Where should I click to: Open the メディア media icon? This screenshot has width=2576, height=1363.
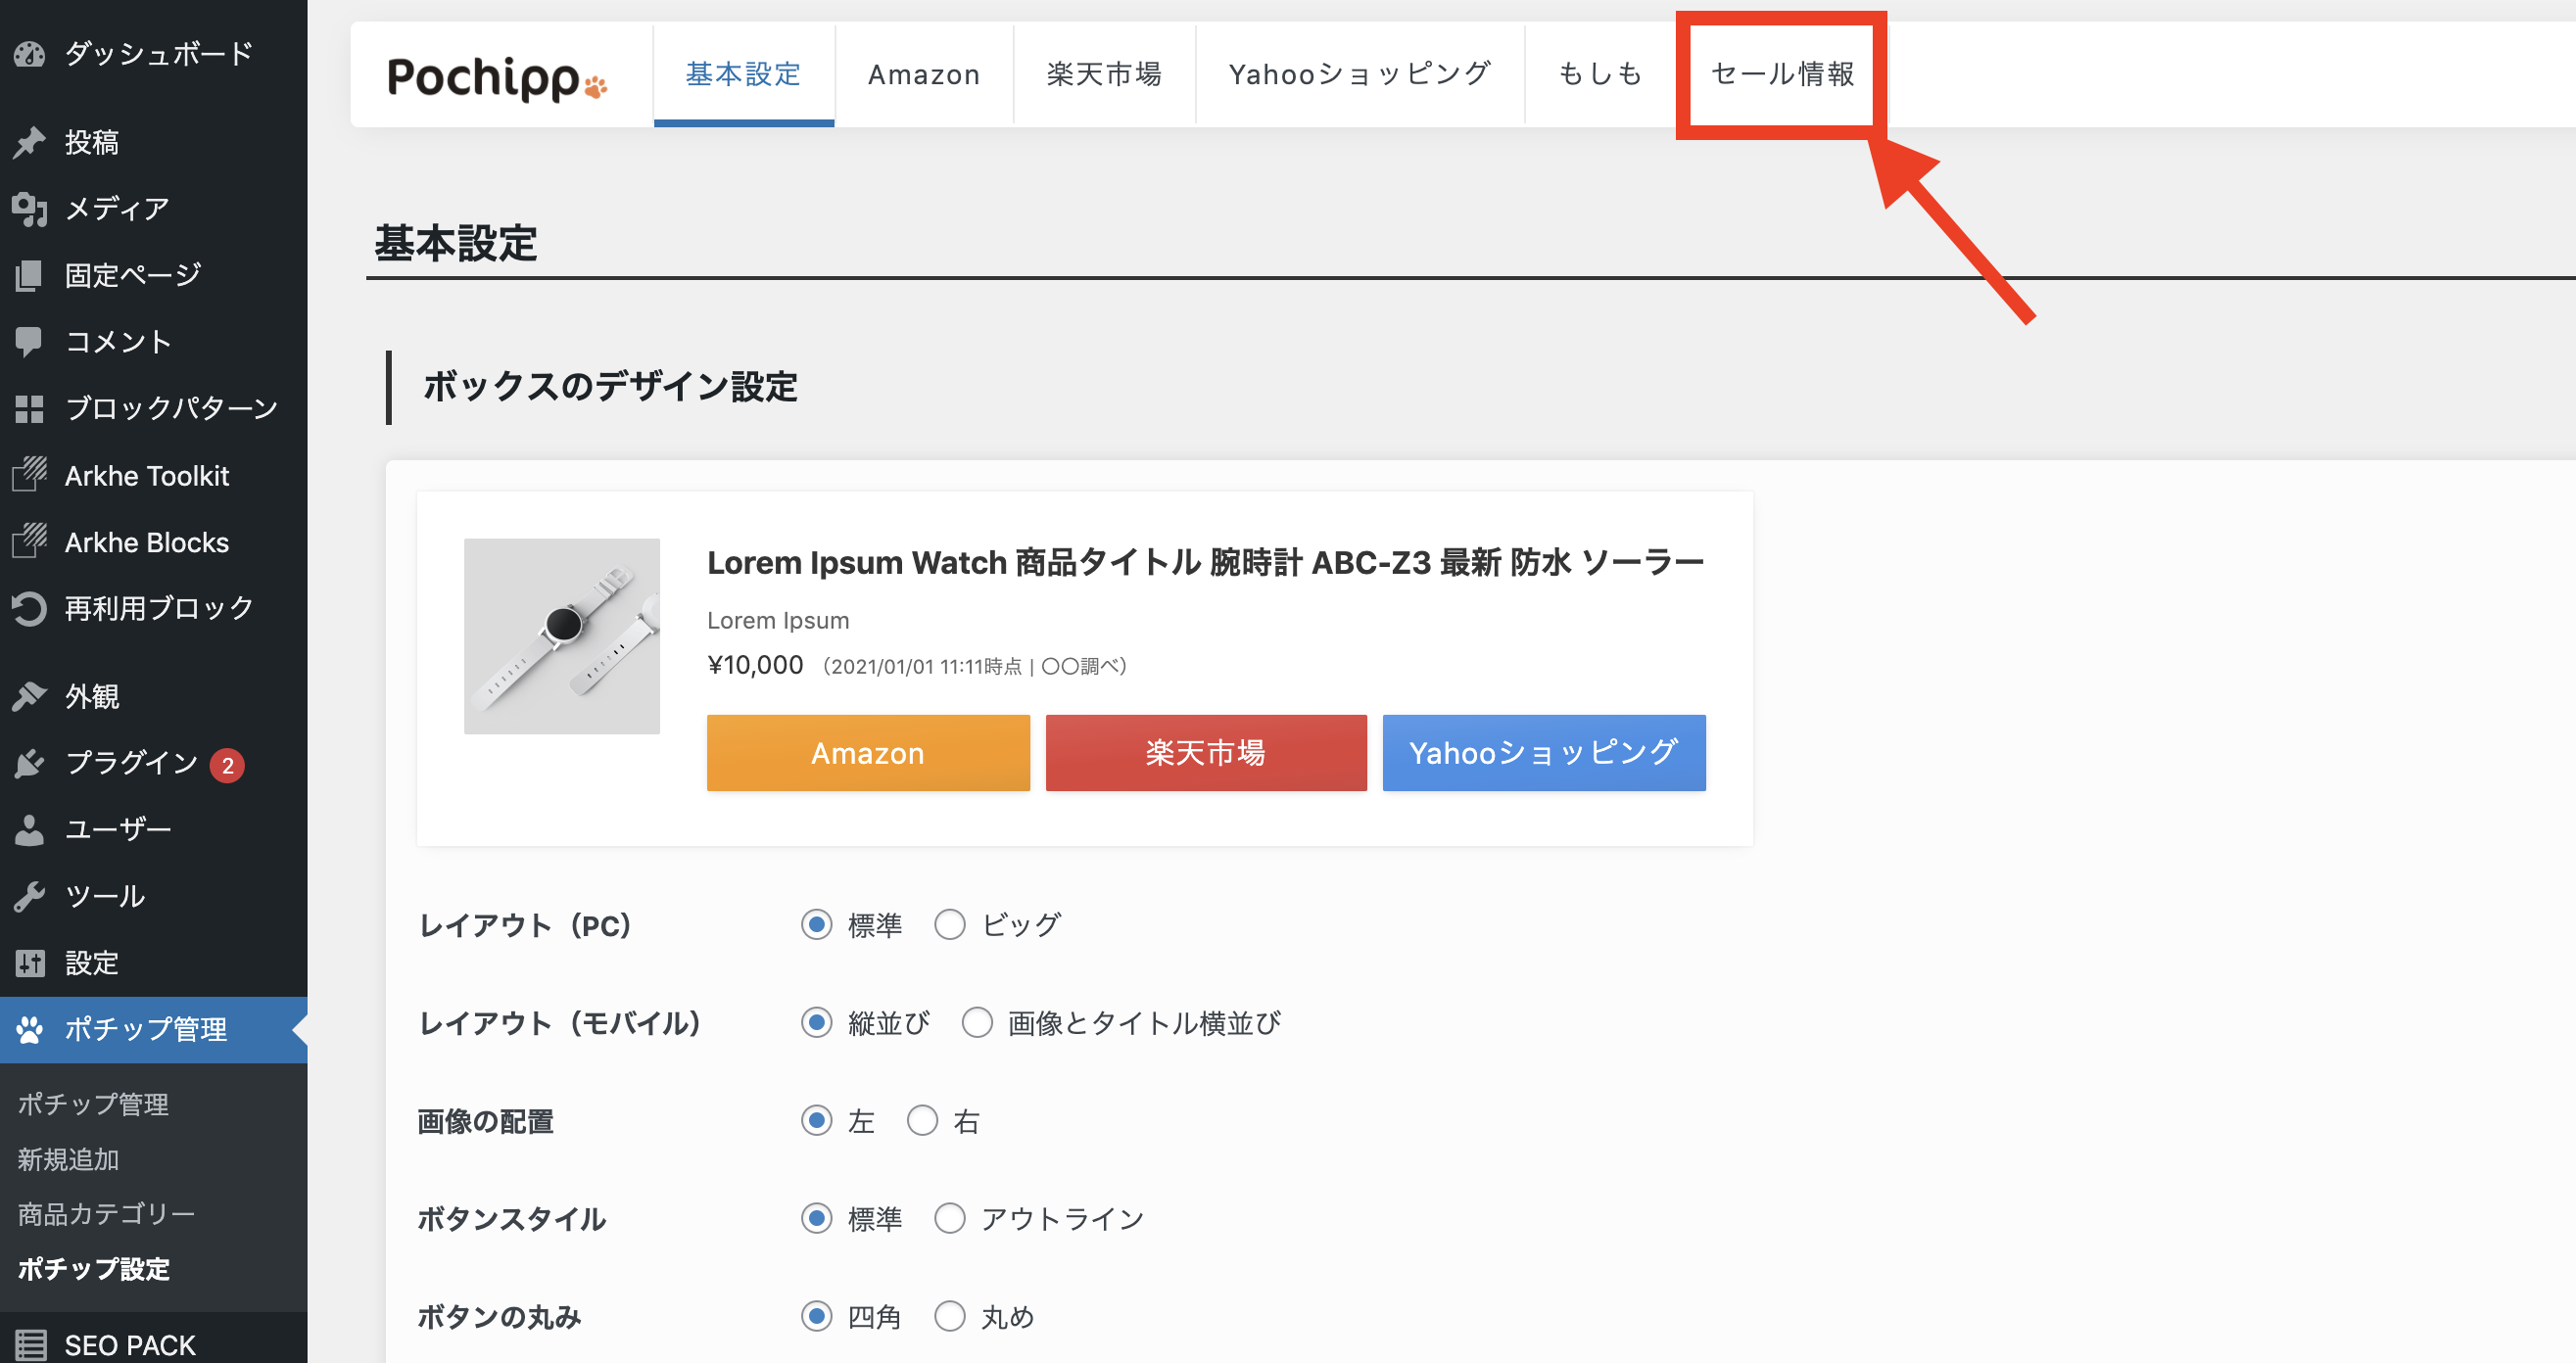click(30, 209)
